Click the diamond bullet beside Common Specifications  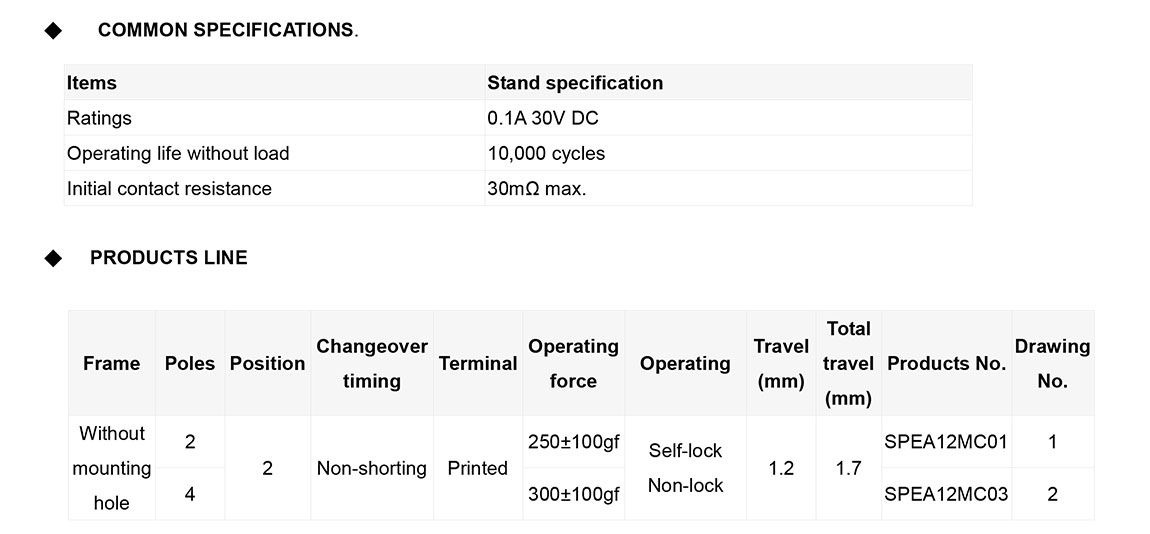pos(53,31)
